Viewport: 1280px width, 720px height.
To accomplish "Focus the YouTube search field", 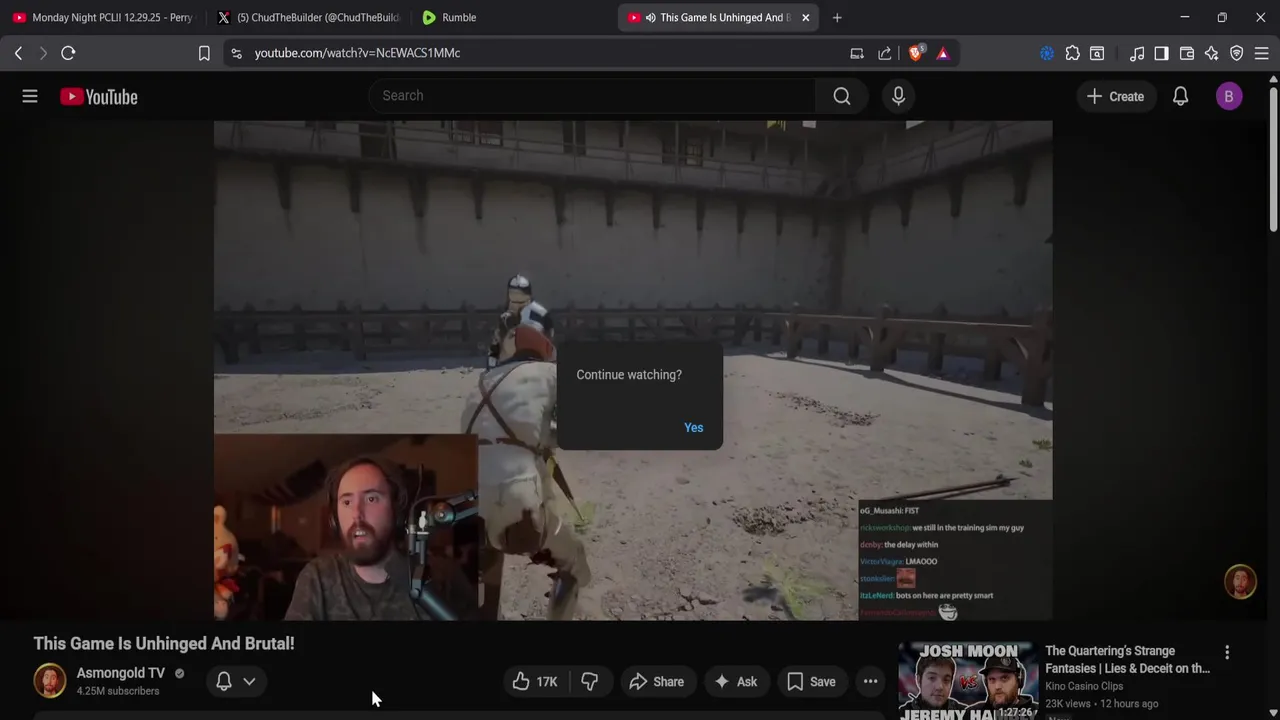I will pos(592,96).
